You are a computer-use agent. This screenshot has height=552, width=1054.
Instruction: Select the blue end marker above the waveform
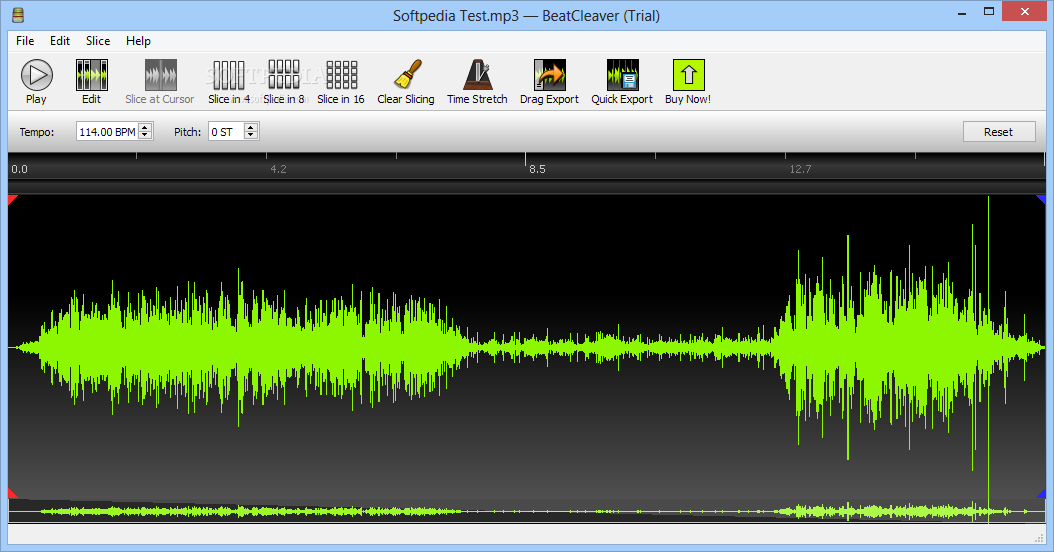[x=1041, y=200]
